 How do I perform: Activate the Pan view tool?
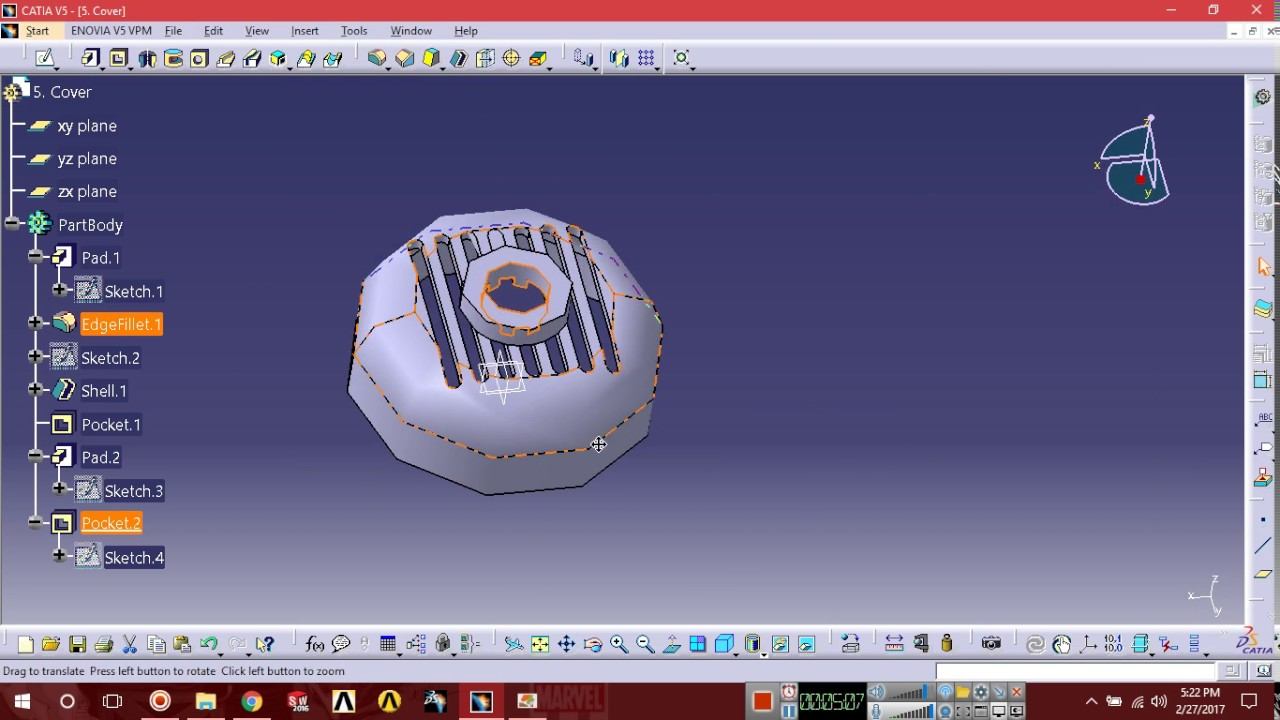point(566,644)
